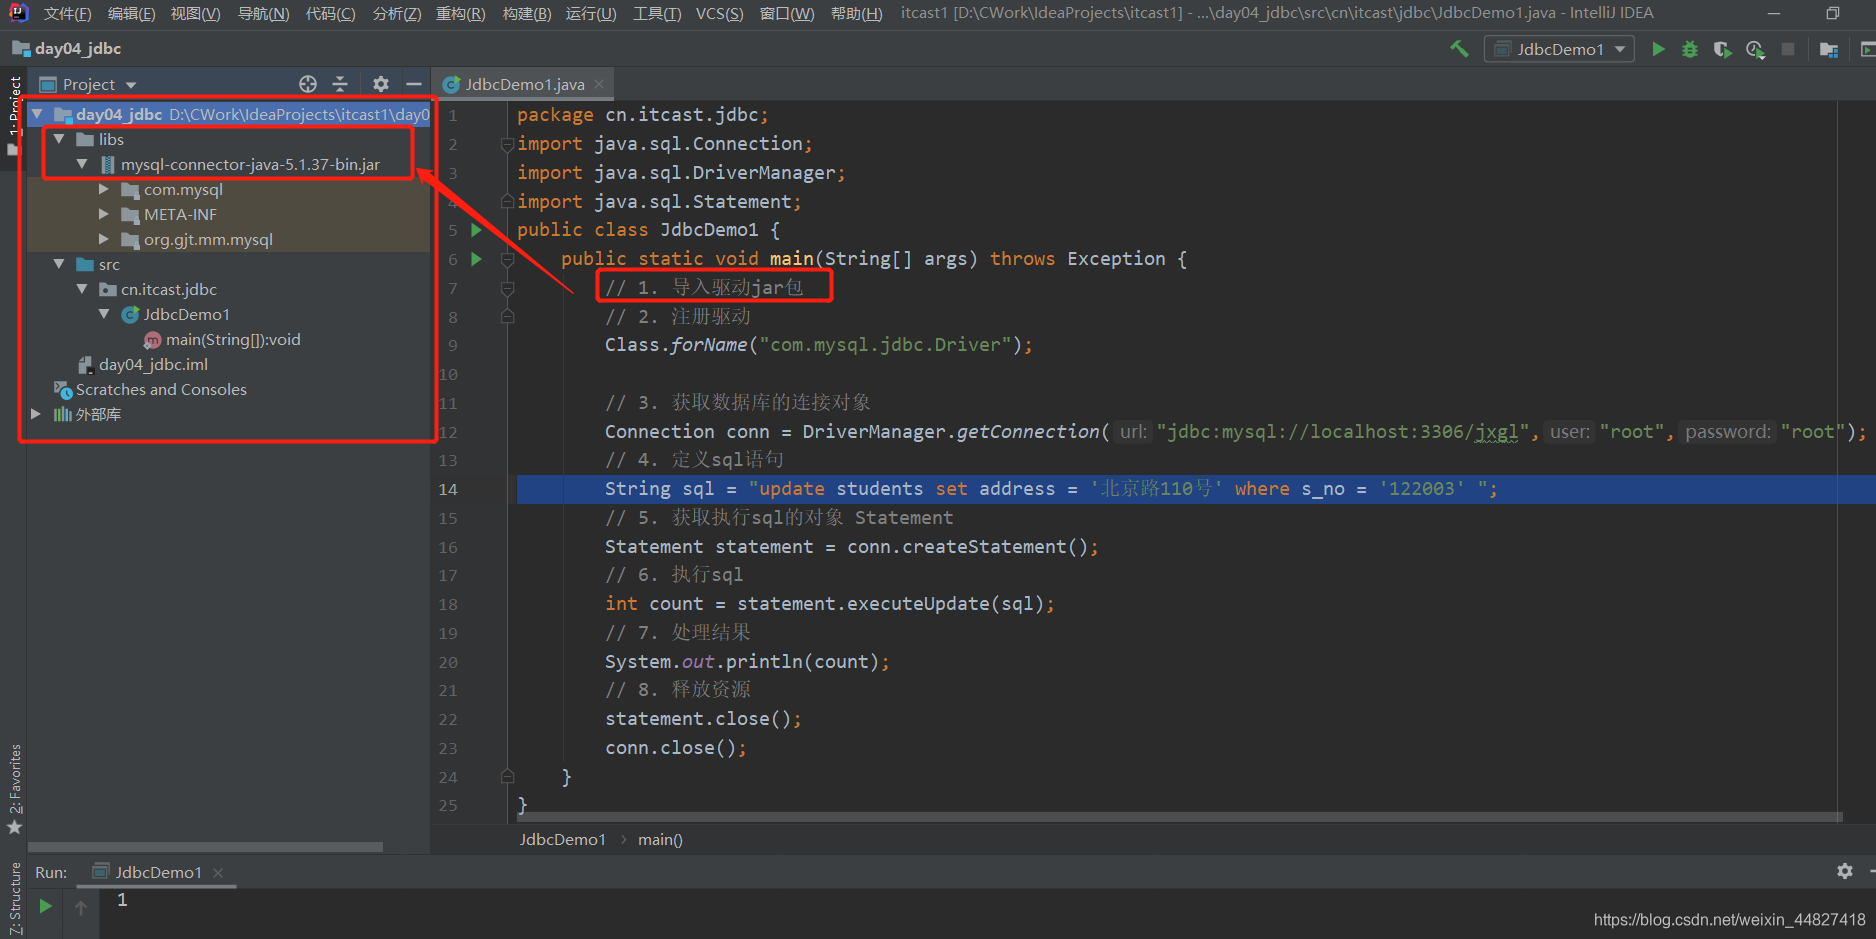Screen dimensions: 1876x939
Task: Toggle the 1: Project side tool button
Action: pyautogui.click(x=14, y=115)
